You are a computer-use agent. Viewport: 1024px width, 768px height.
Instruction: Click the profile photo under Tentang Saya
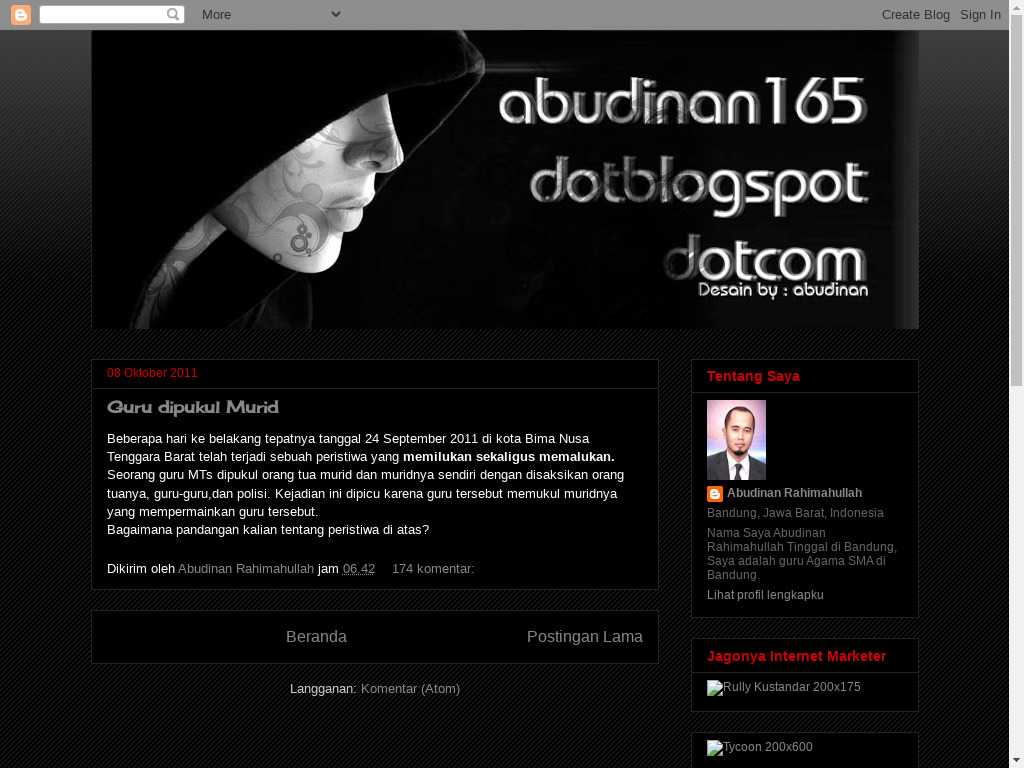pos(736,440)
